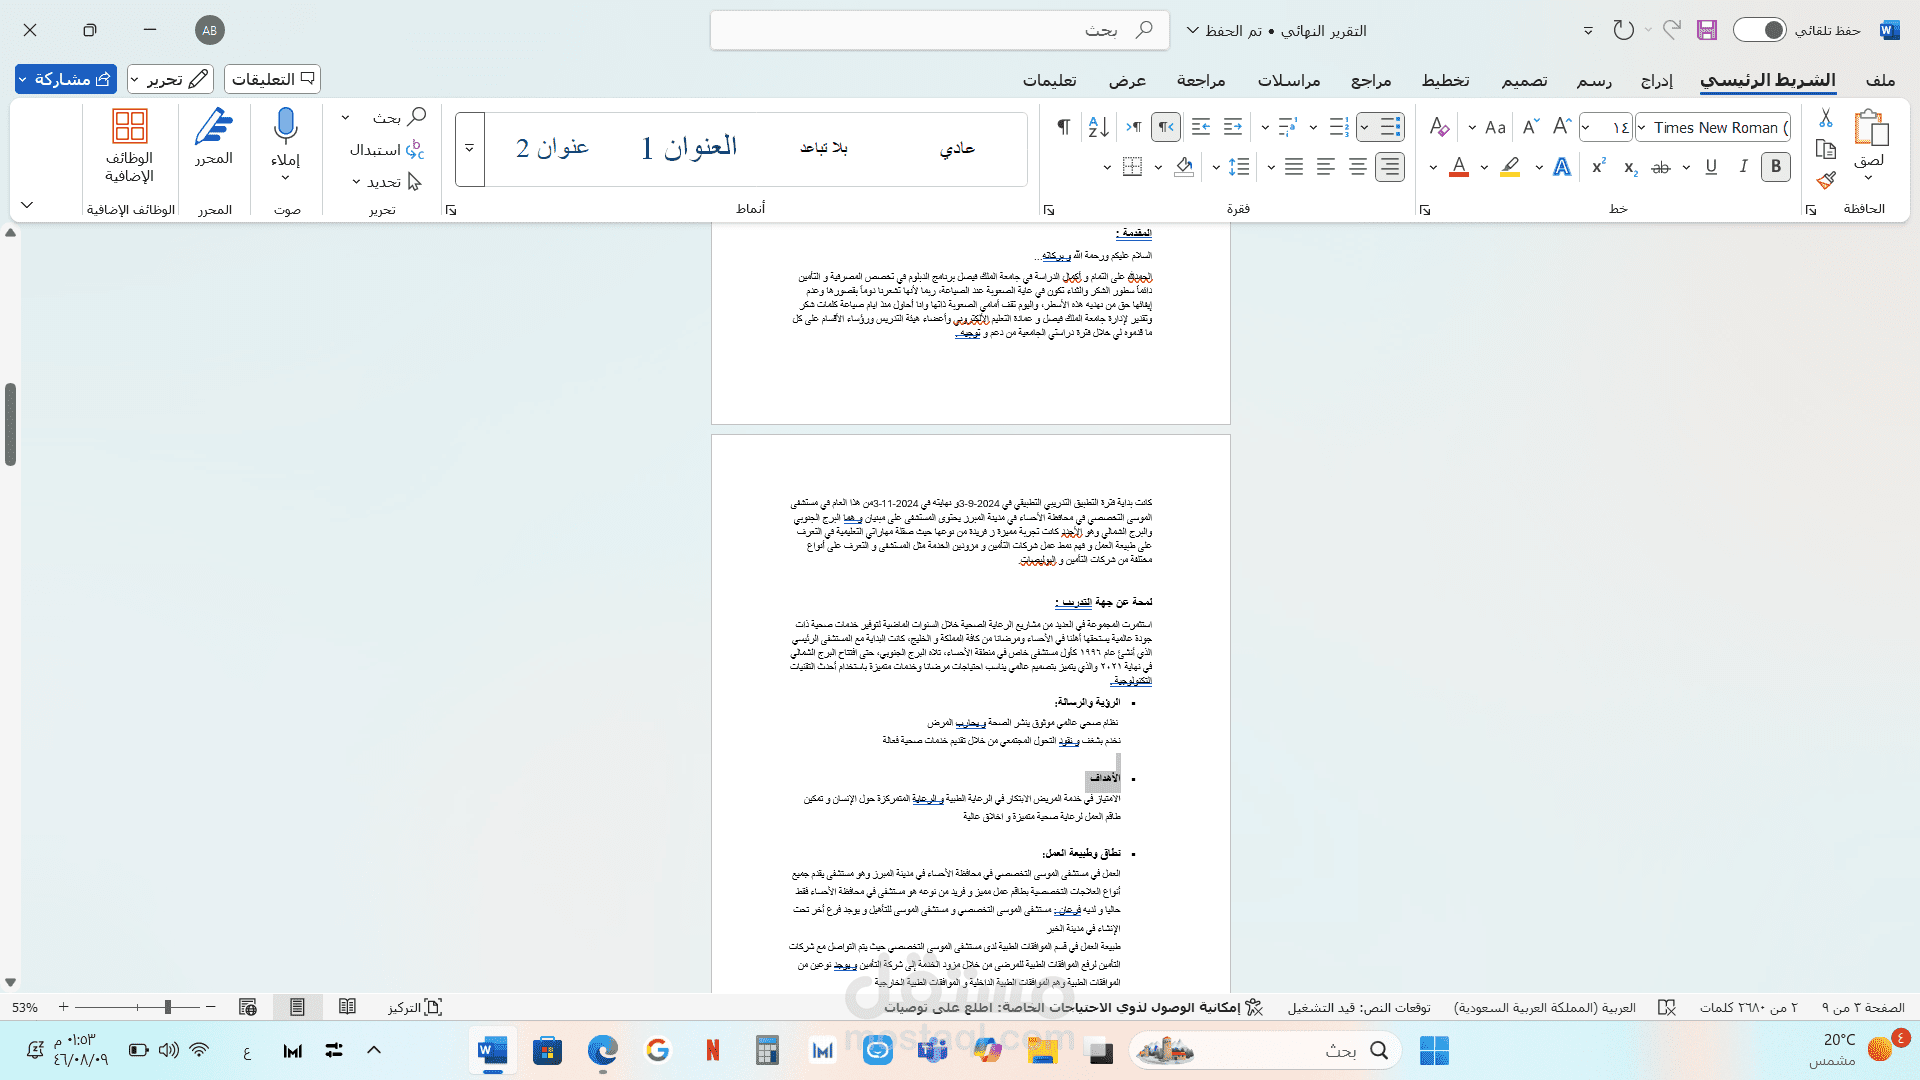
Task: Switch to Layout (تخطيط) tab
Action: (x=1446, y=80)
